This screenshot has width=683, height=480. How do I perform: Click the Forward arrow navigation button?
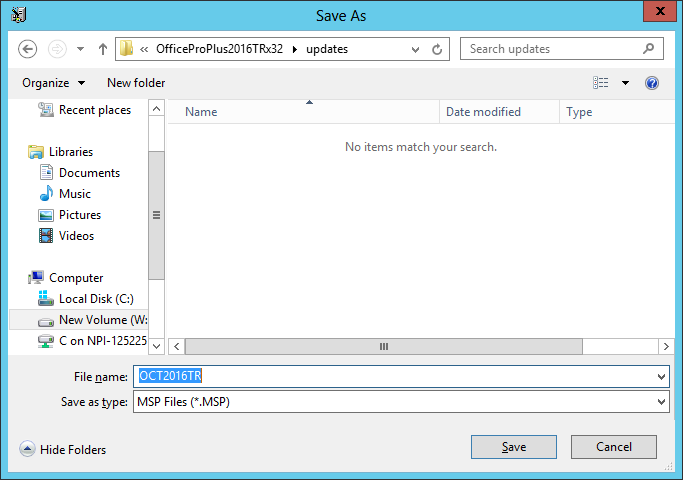pos(57,49)
